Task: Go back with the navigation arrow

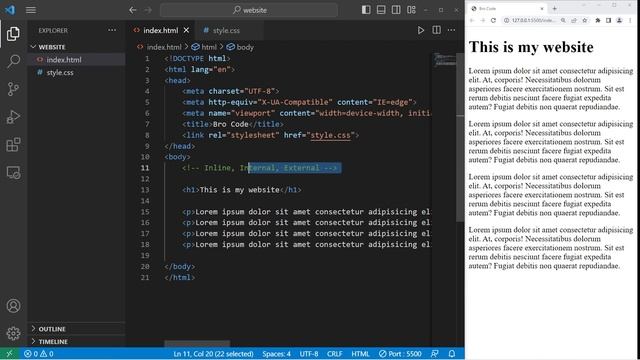Action: click(133, 10)
